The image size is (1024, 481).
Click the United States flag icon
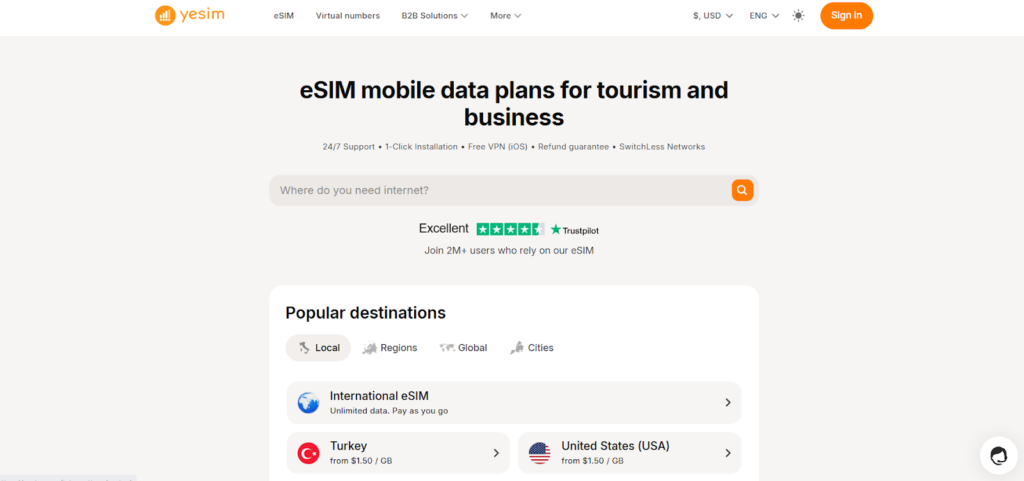[540, 453]
